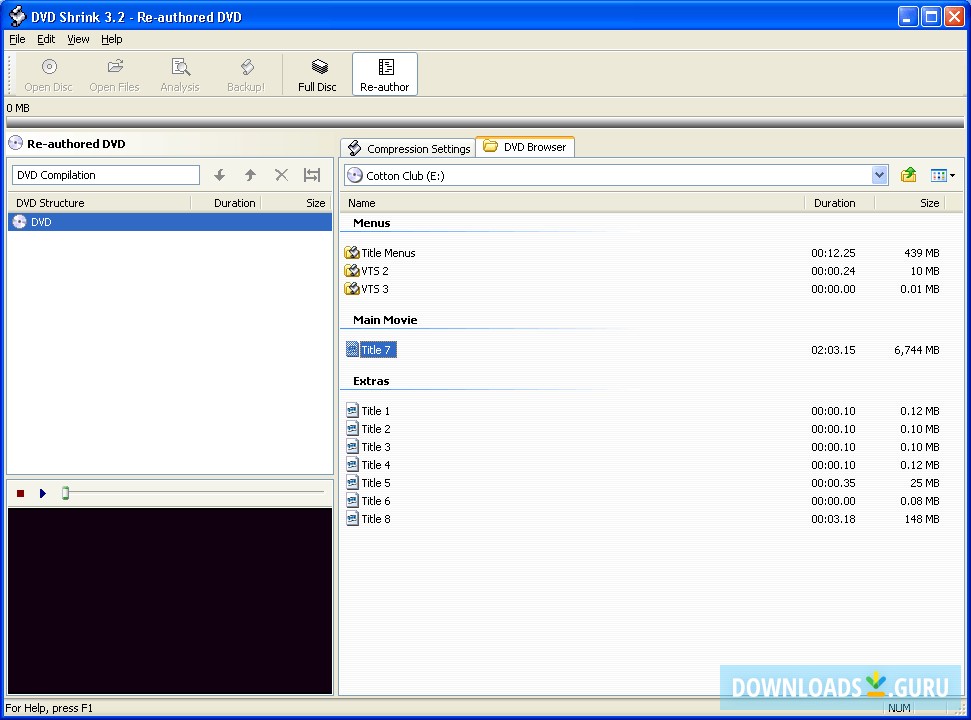Screen dimensions: 971x720
Task: Click the DVD Compilation name field
Action: click(x=106, y=175)
